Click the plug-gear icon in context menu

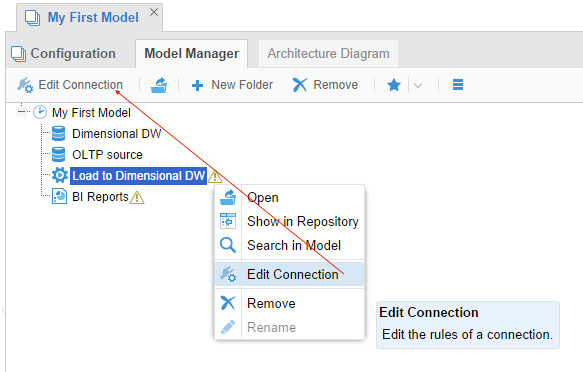click(228, 274)
